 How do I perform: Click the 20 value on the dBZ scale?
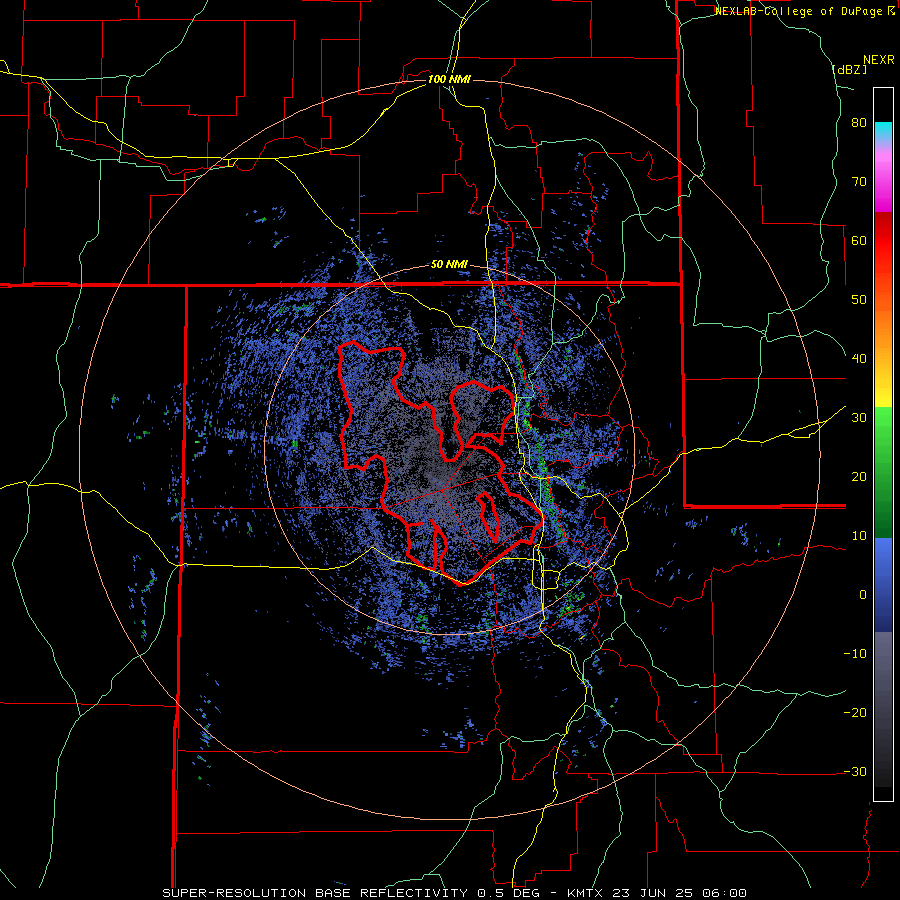pyautogui.click(x=859, y=476)
